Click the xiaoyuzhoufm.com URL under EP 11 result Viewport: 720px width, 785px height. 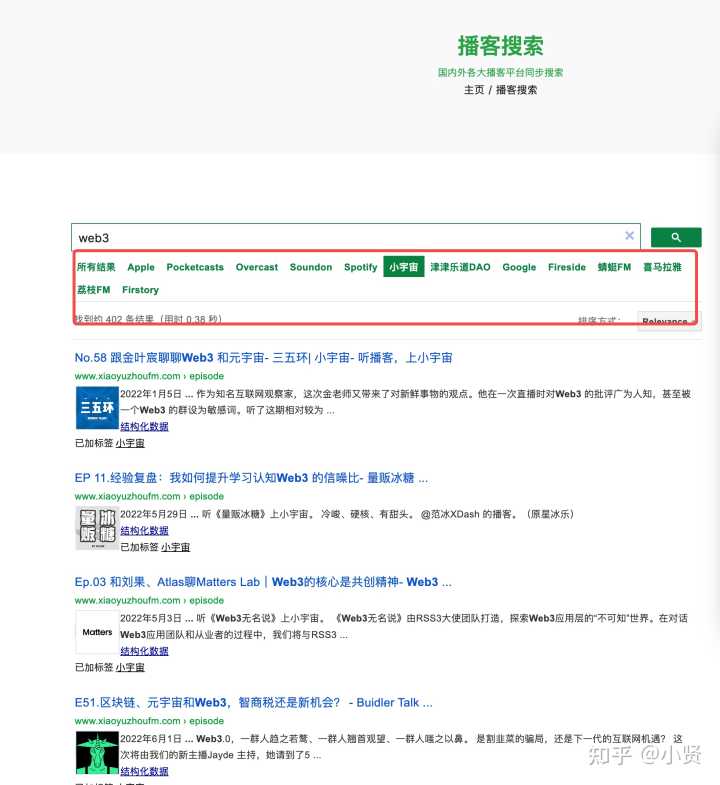pos(149,496)
